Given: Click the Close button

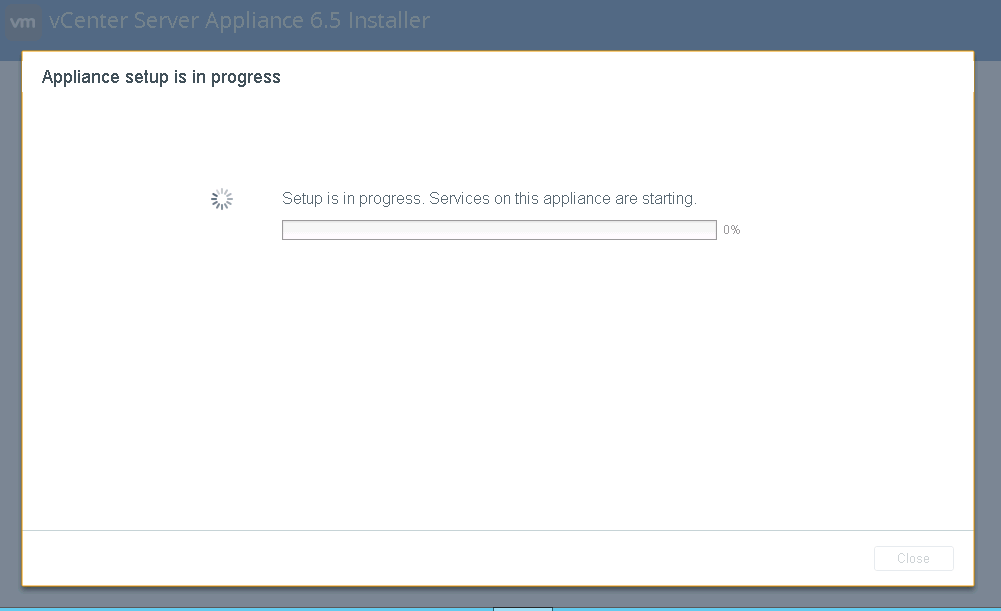Looking at the screenshot, I should (x=914, y=558).
